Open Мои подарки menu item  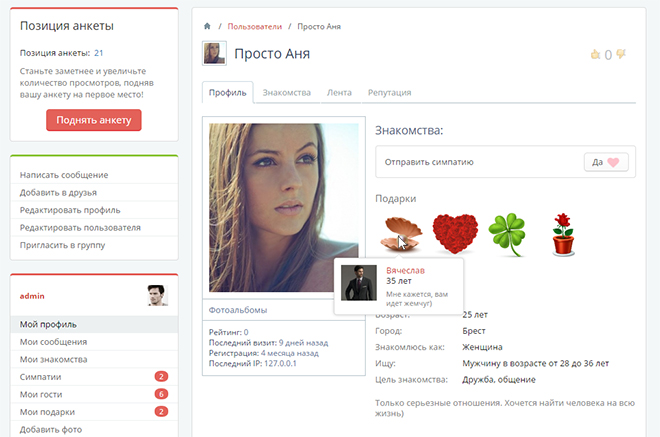(94, 412)
